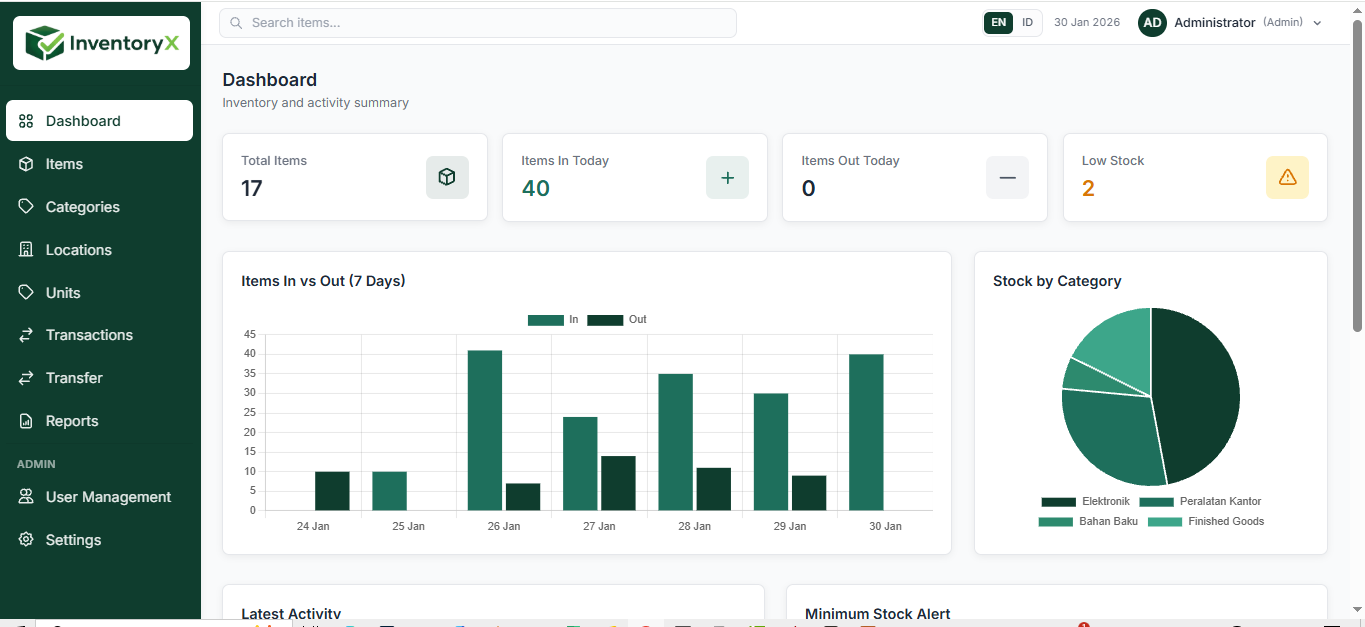
Task: Click the Total Items package icon
Action: tap(447, 177)
